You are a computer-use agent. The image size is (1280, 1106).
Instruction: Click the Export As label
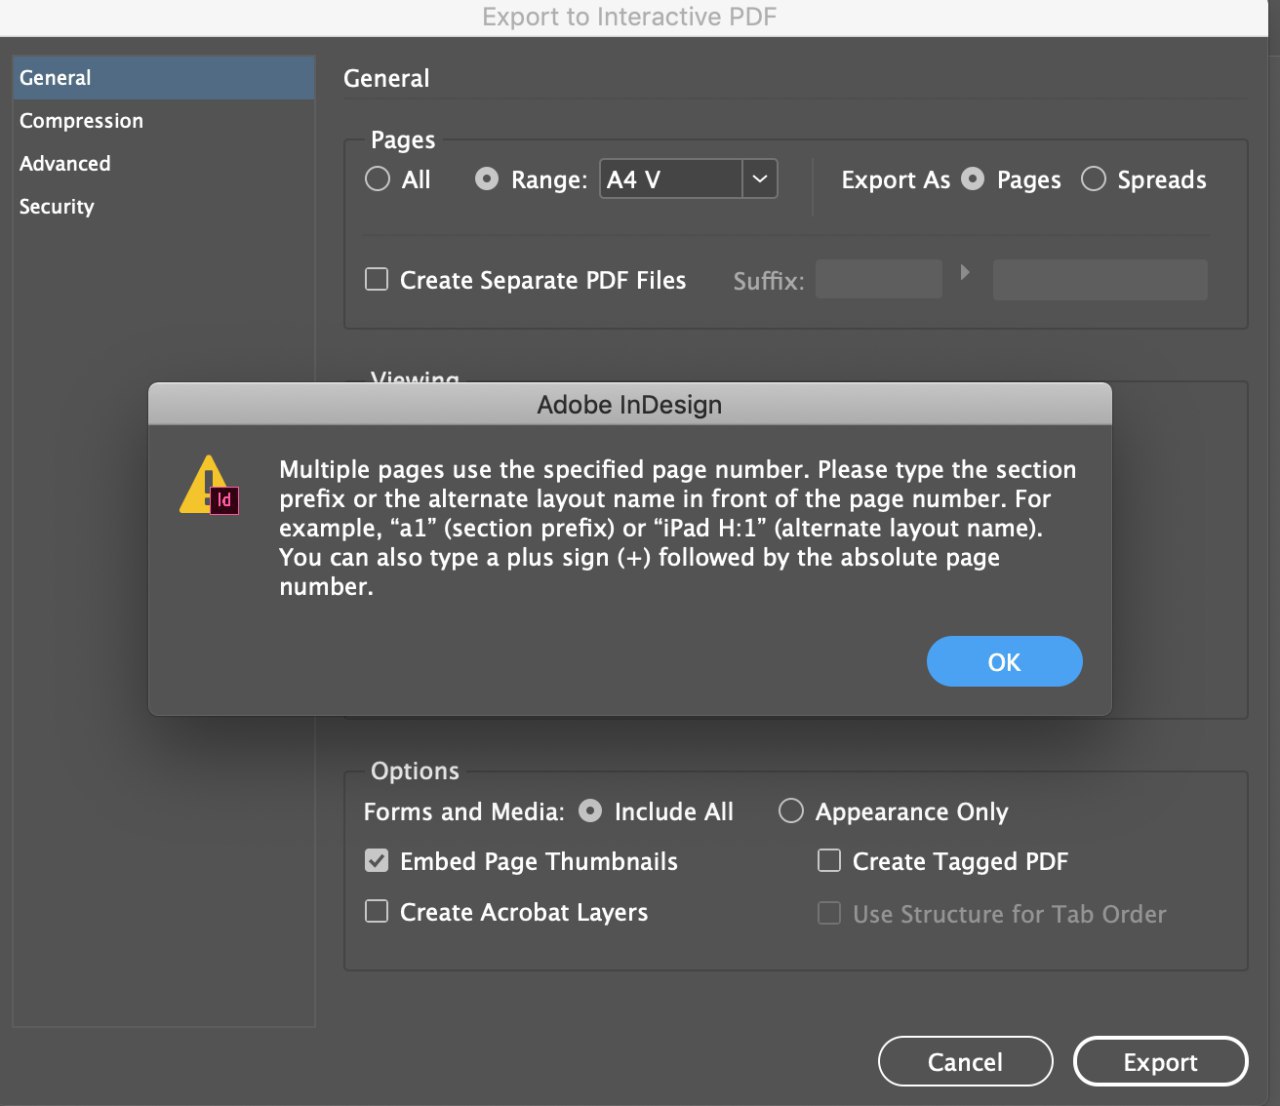896,180
